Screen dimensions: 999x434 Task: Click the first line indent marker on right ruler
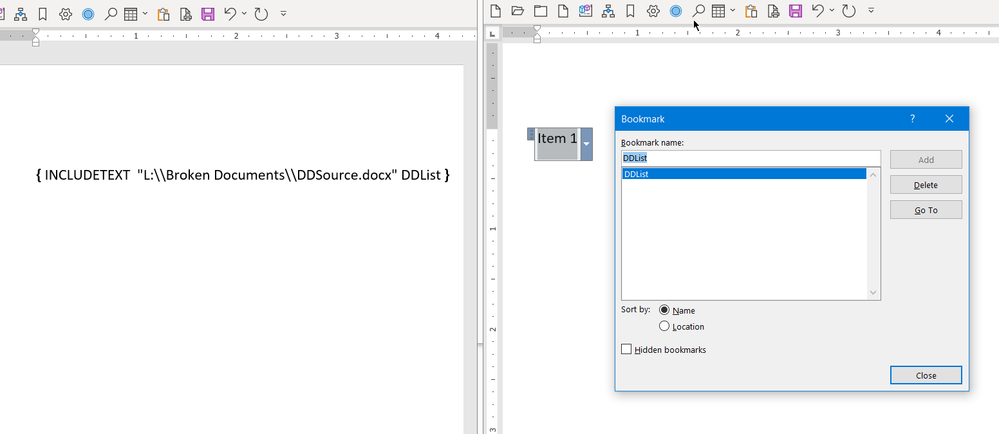537,29
